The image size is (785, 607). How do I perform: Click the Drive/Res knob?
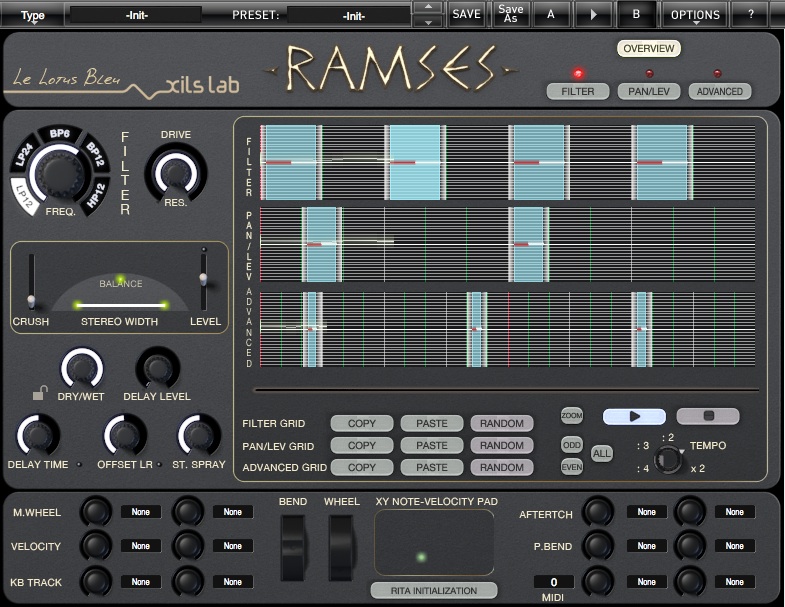point(176,172)
